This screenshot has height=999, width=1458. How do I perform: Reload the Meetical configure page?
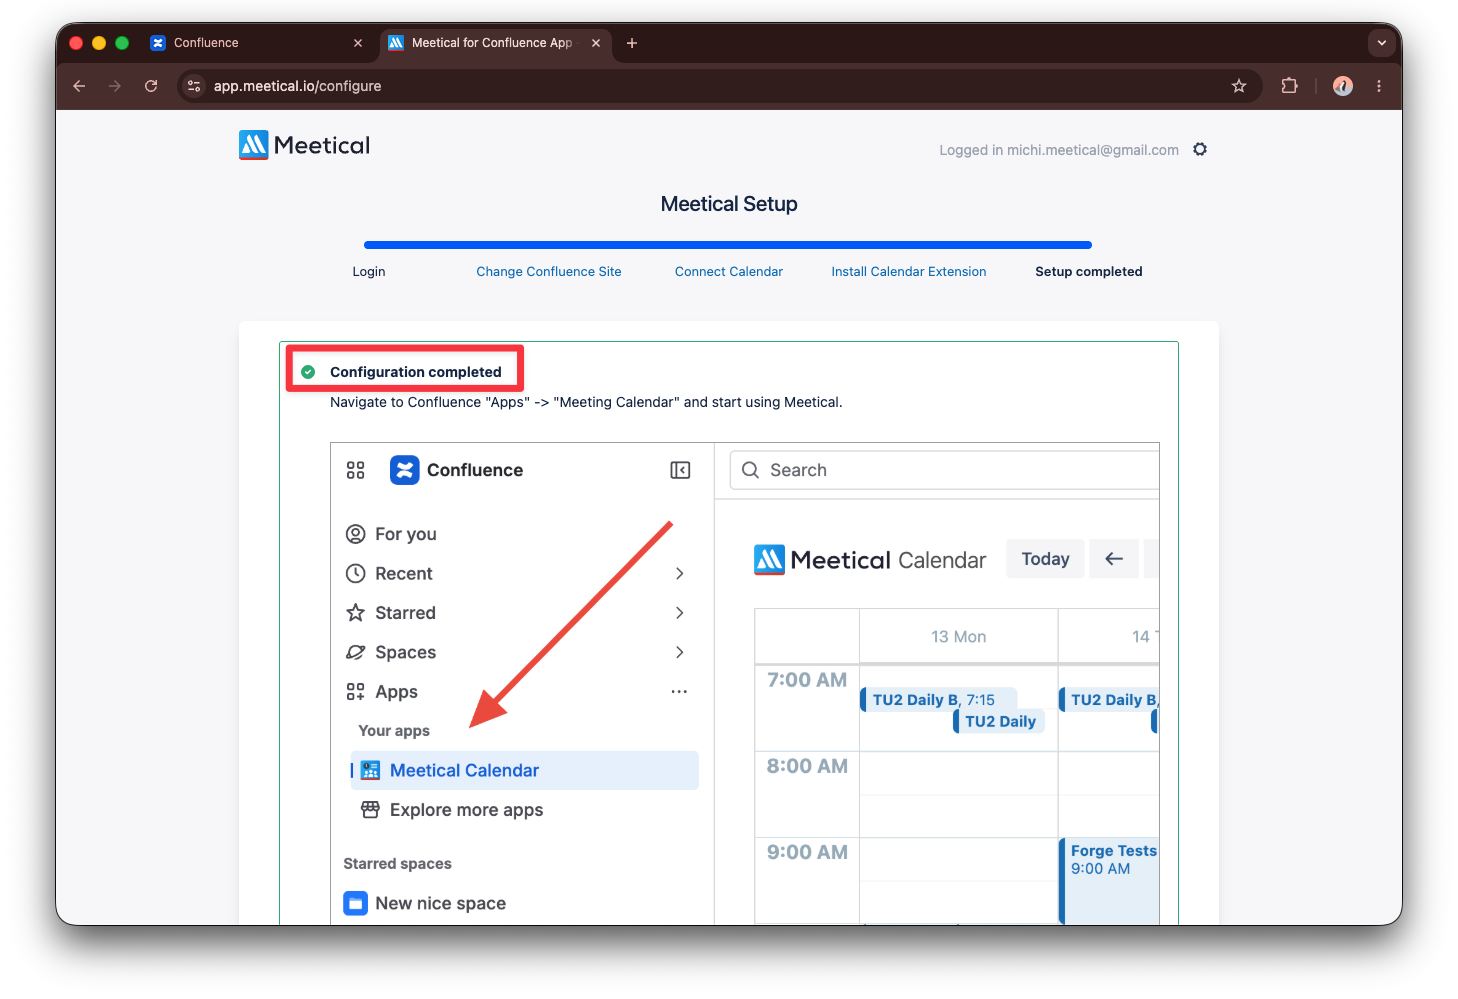151,86
